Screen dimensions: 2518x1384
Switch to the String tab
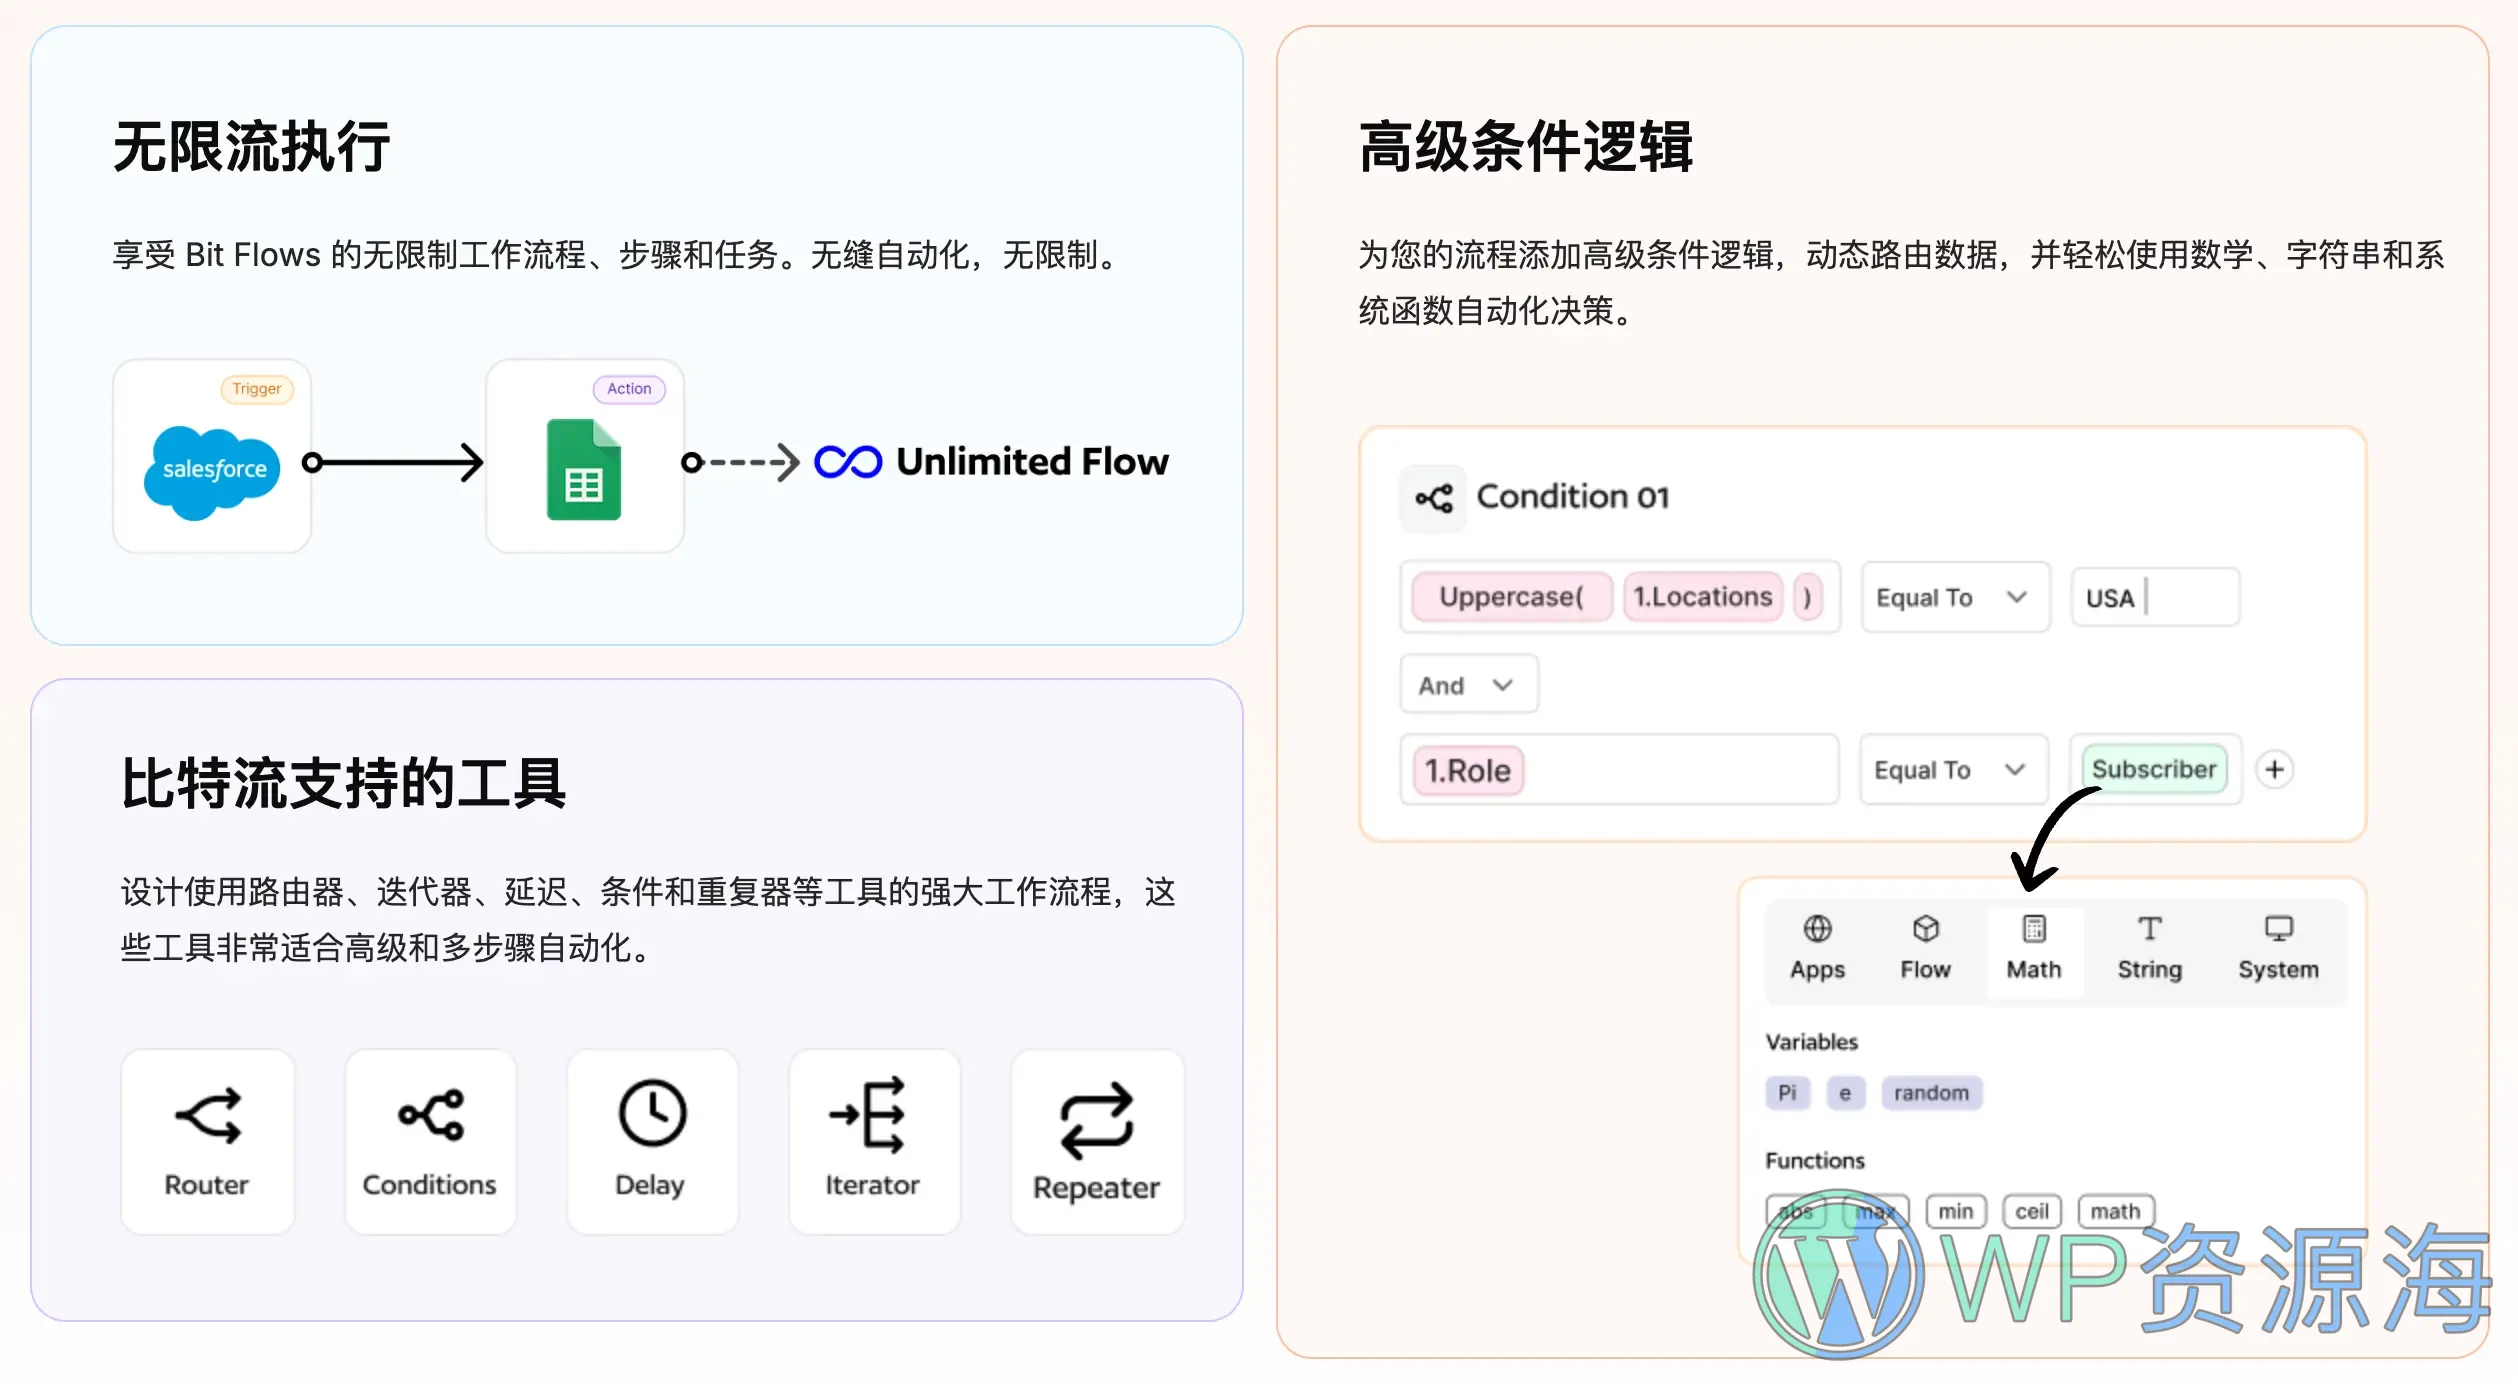click(2149, 949)
